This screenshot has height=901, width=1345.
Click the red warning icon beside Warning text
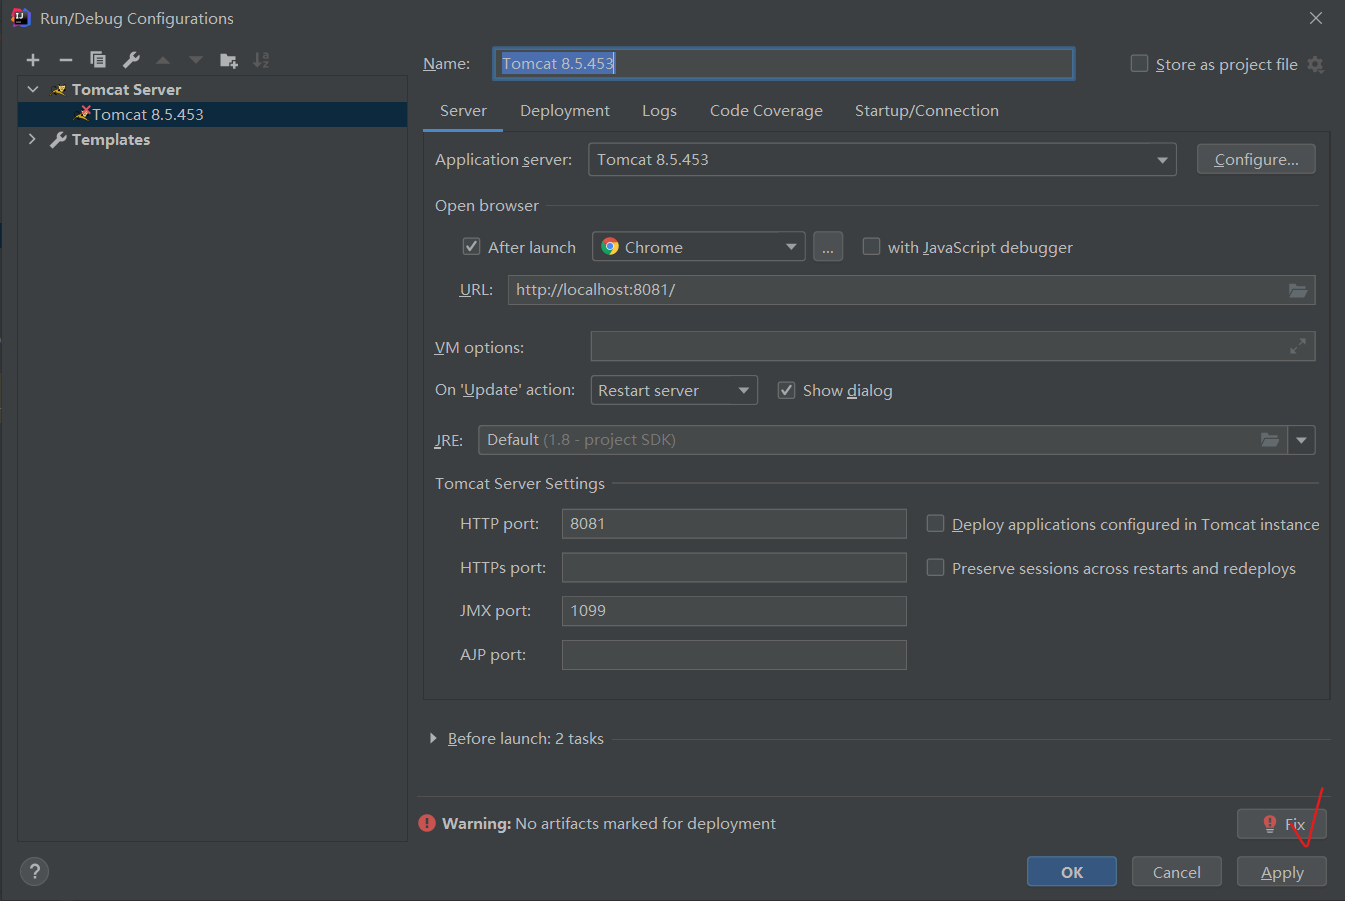coord(427,823)
